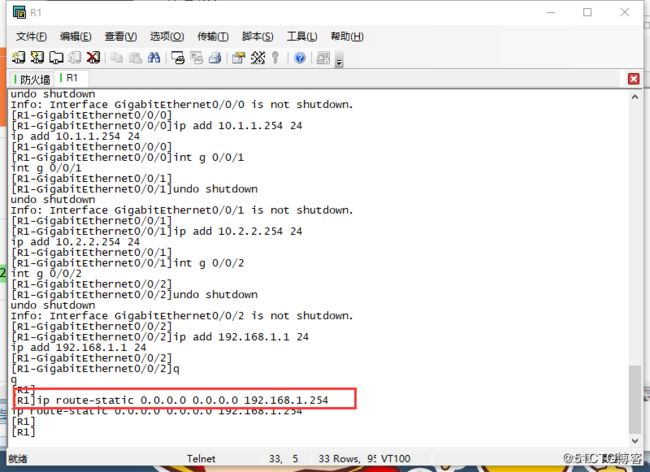Open Session Options from the toolbar
The image size is (650, 472).
click(239, 58)
